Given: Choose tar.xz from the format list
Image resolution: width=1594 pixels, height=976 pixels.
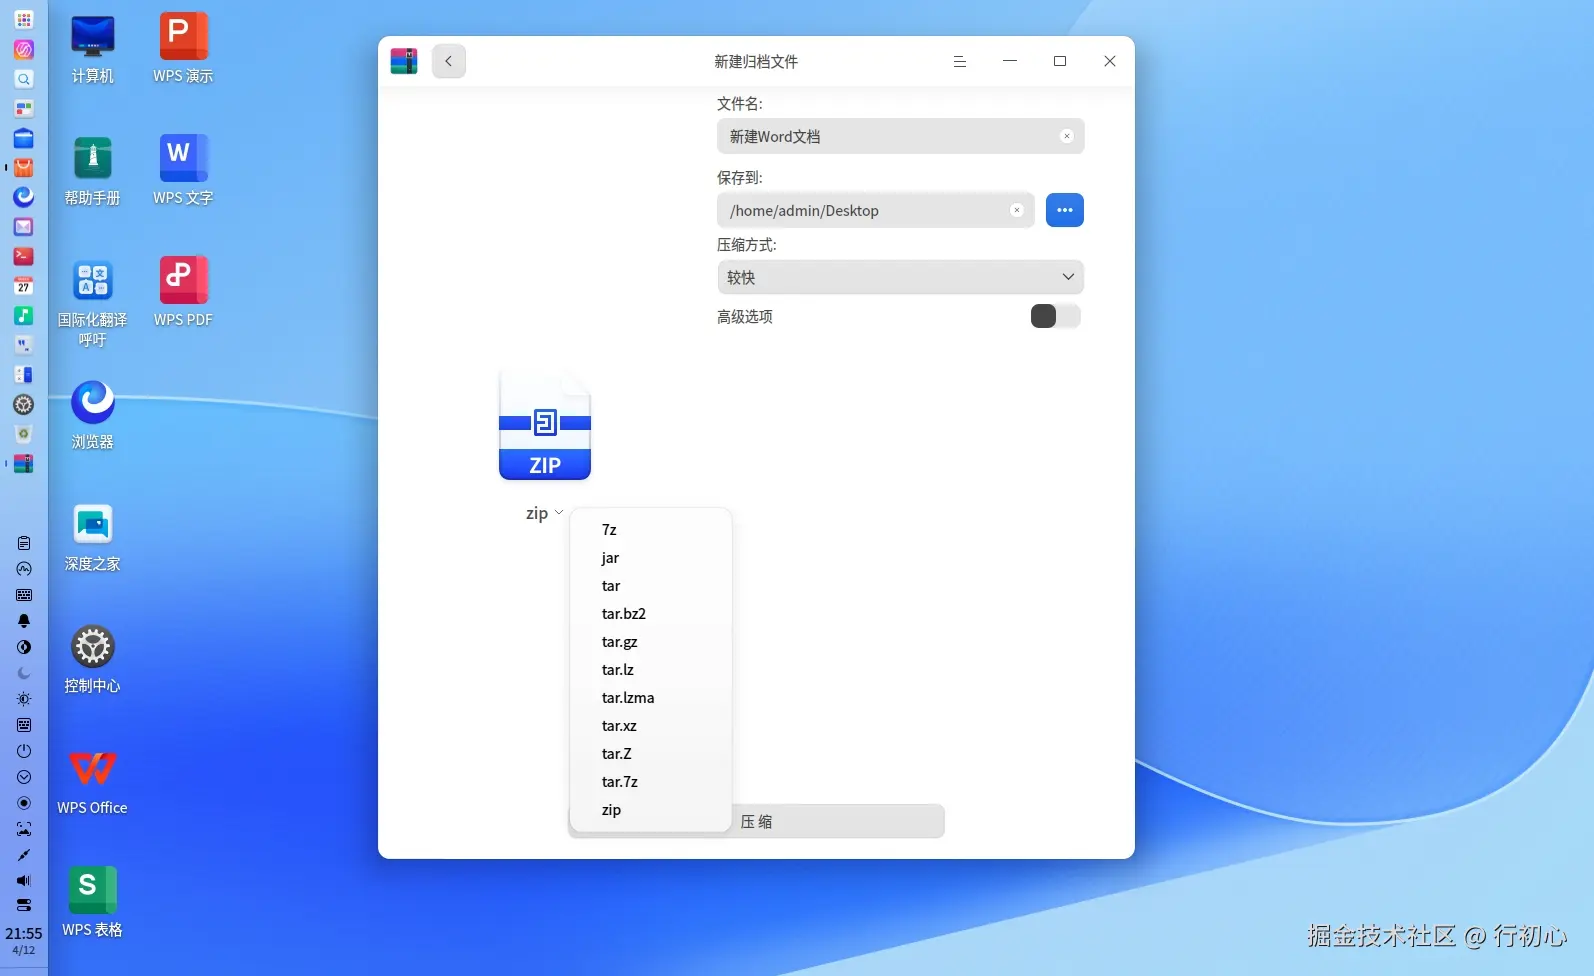Looking at the screenshot, I should coord(651,726).
